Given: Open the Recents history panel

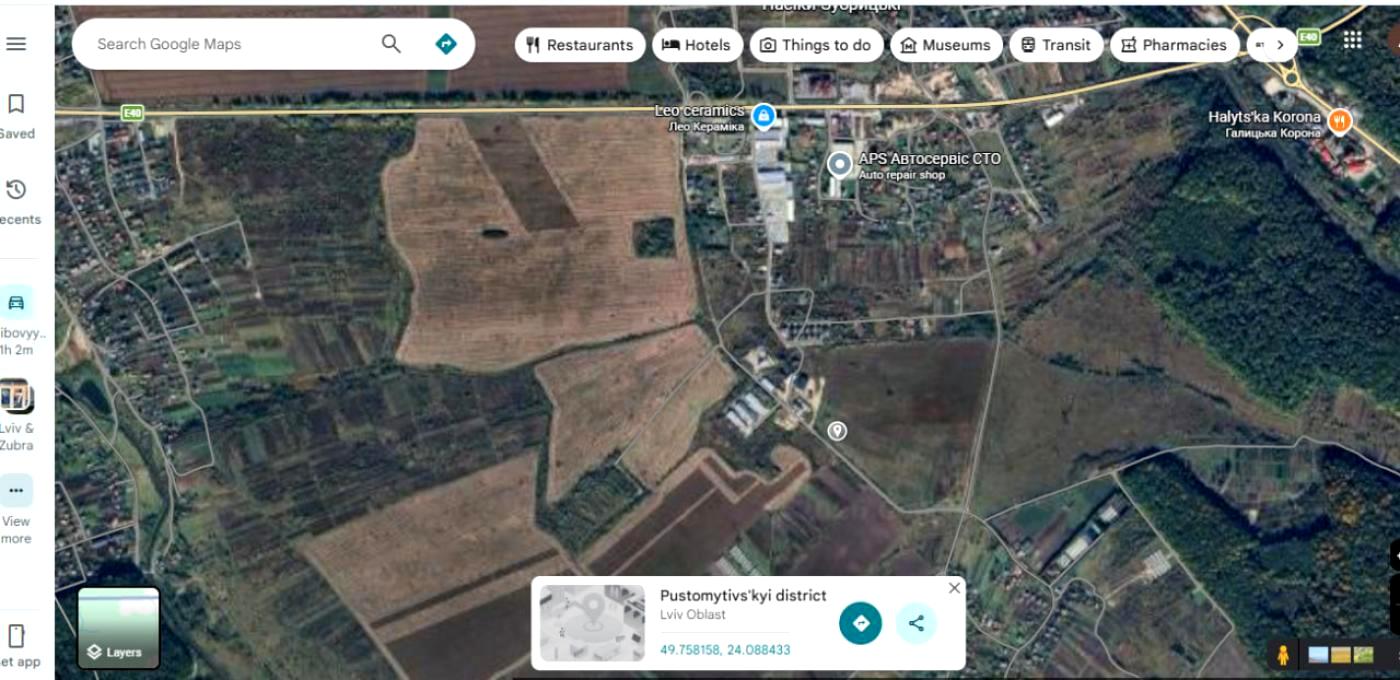Looking at the screenshot, I should (16, 202).
